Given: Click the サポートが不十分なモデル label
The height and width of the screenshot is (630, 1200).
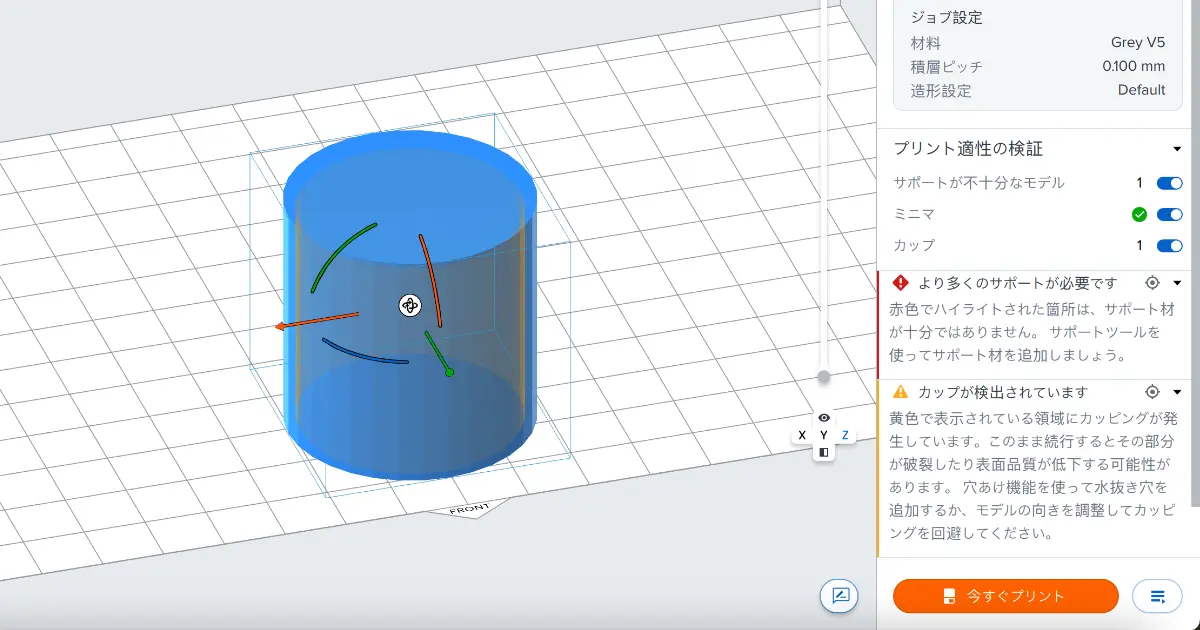Looking at the screenshot, I should (979, 183).
